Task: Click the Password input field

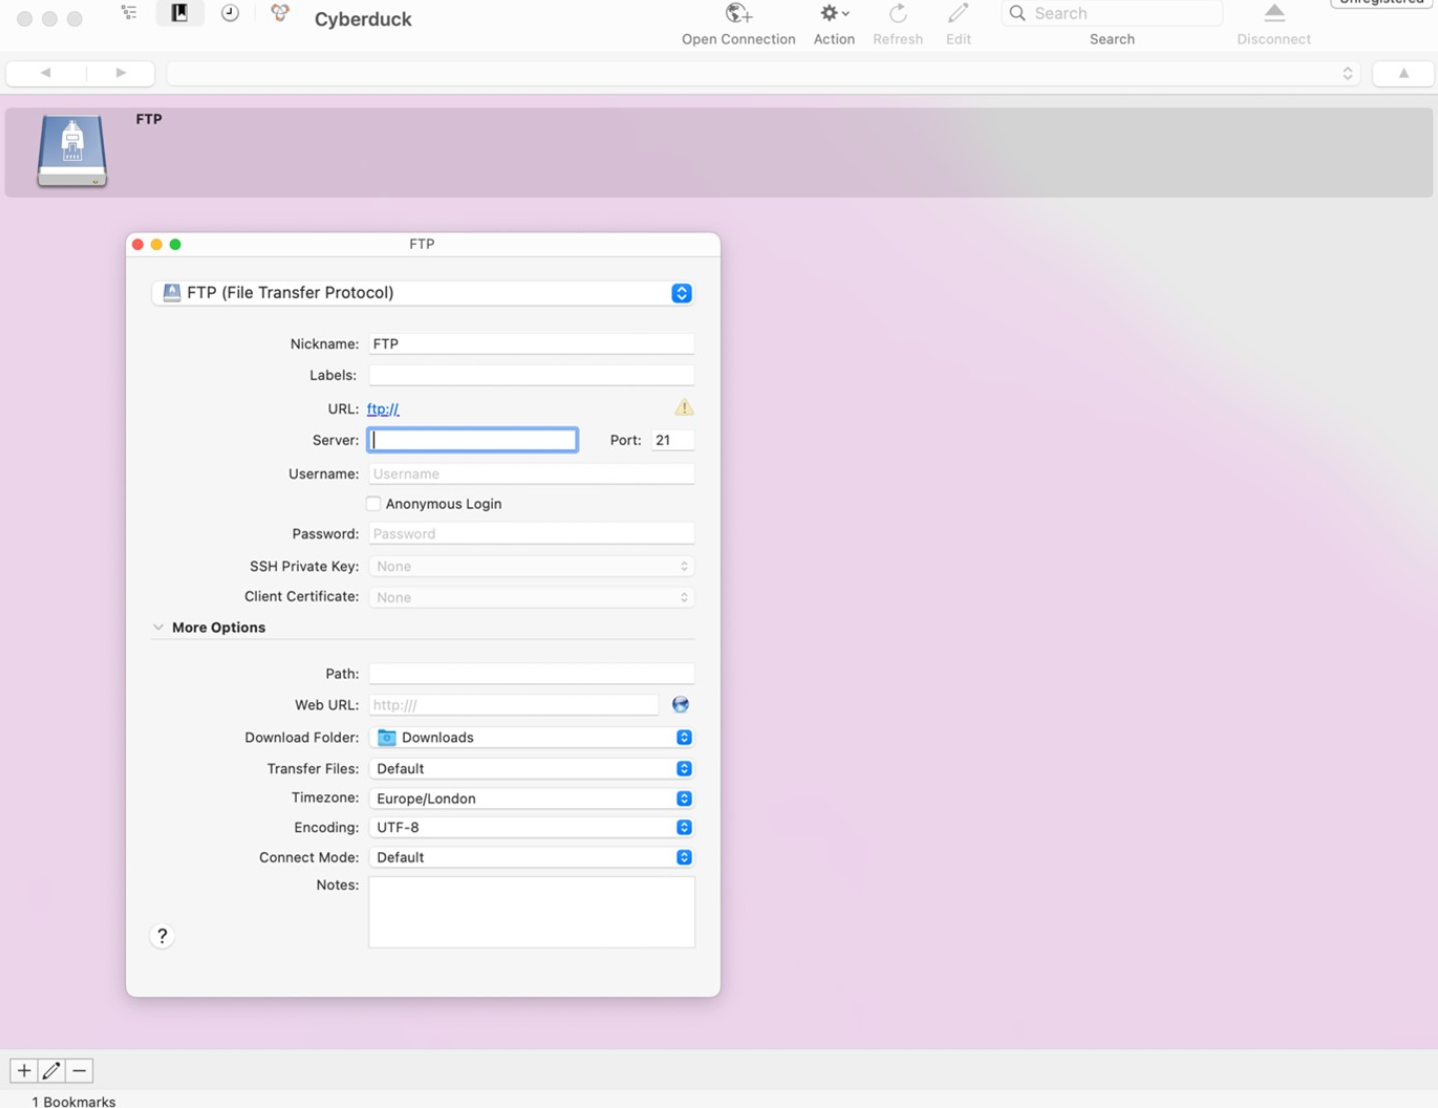Action: (531, 534)
